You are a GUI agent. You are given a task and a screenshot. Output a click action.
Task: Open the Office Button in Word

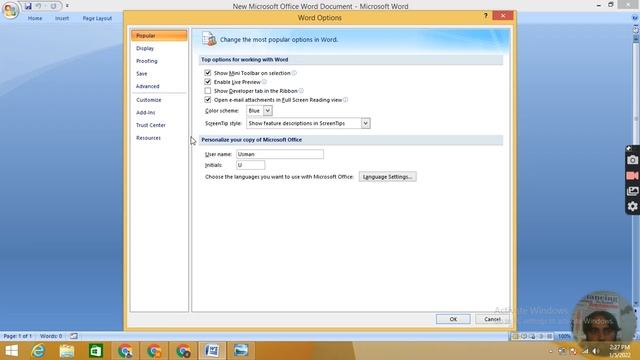point(10,9)
